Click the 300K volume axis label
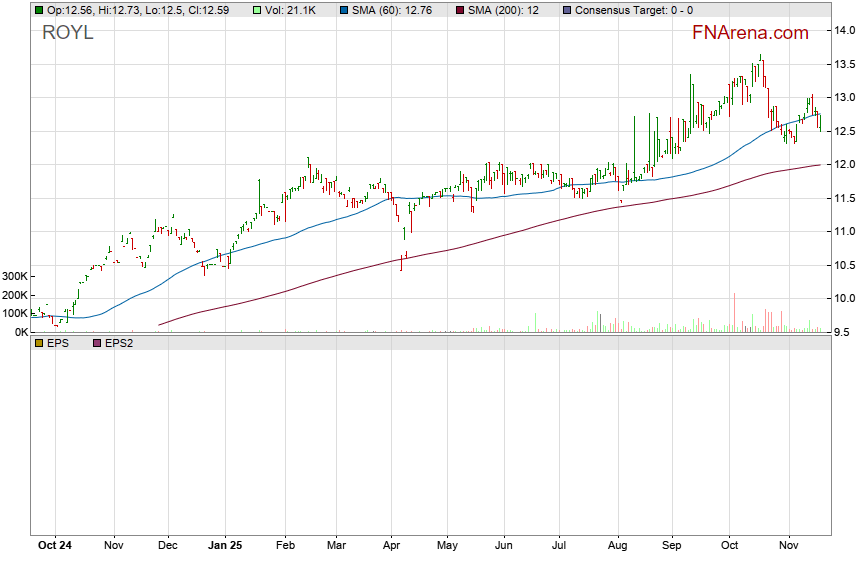Screen dimensions: 859x566 [x=15, y=276]
